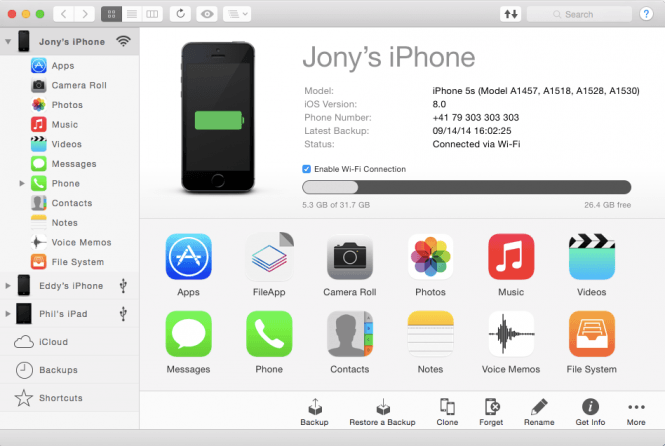Open Camera Roll icon in main grid
The height and width of the screenshot is (446, 665).
pos(349,257)
